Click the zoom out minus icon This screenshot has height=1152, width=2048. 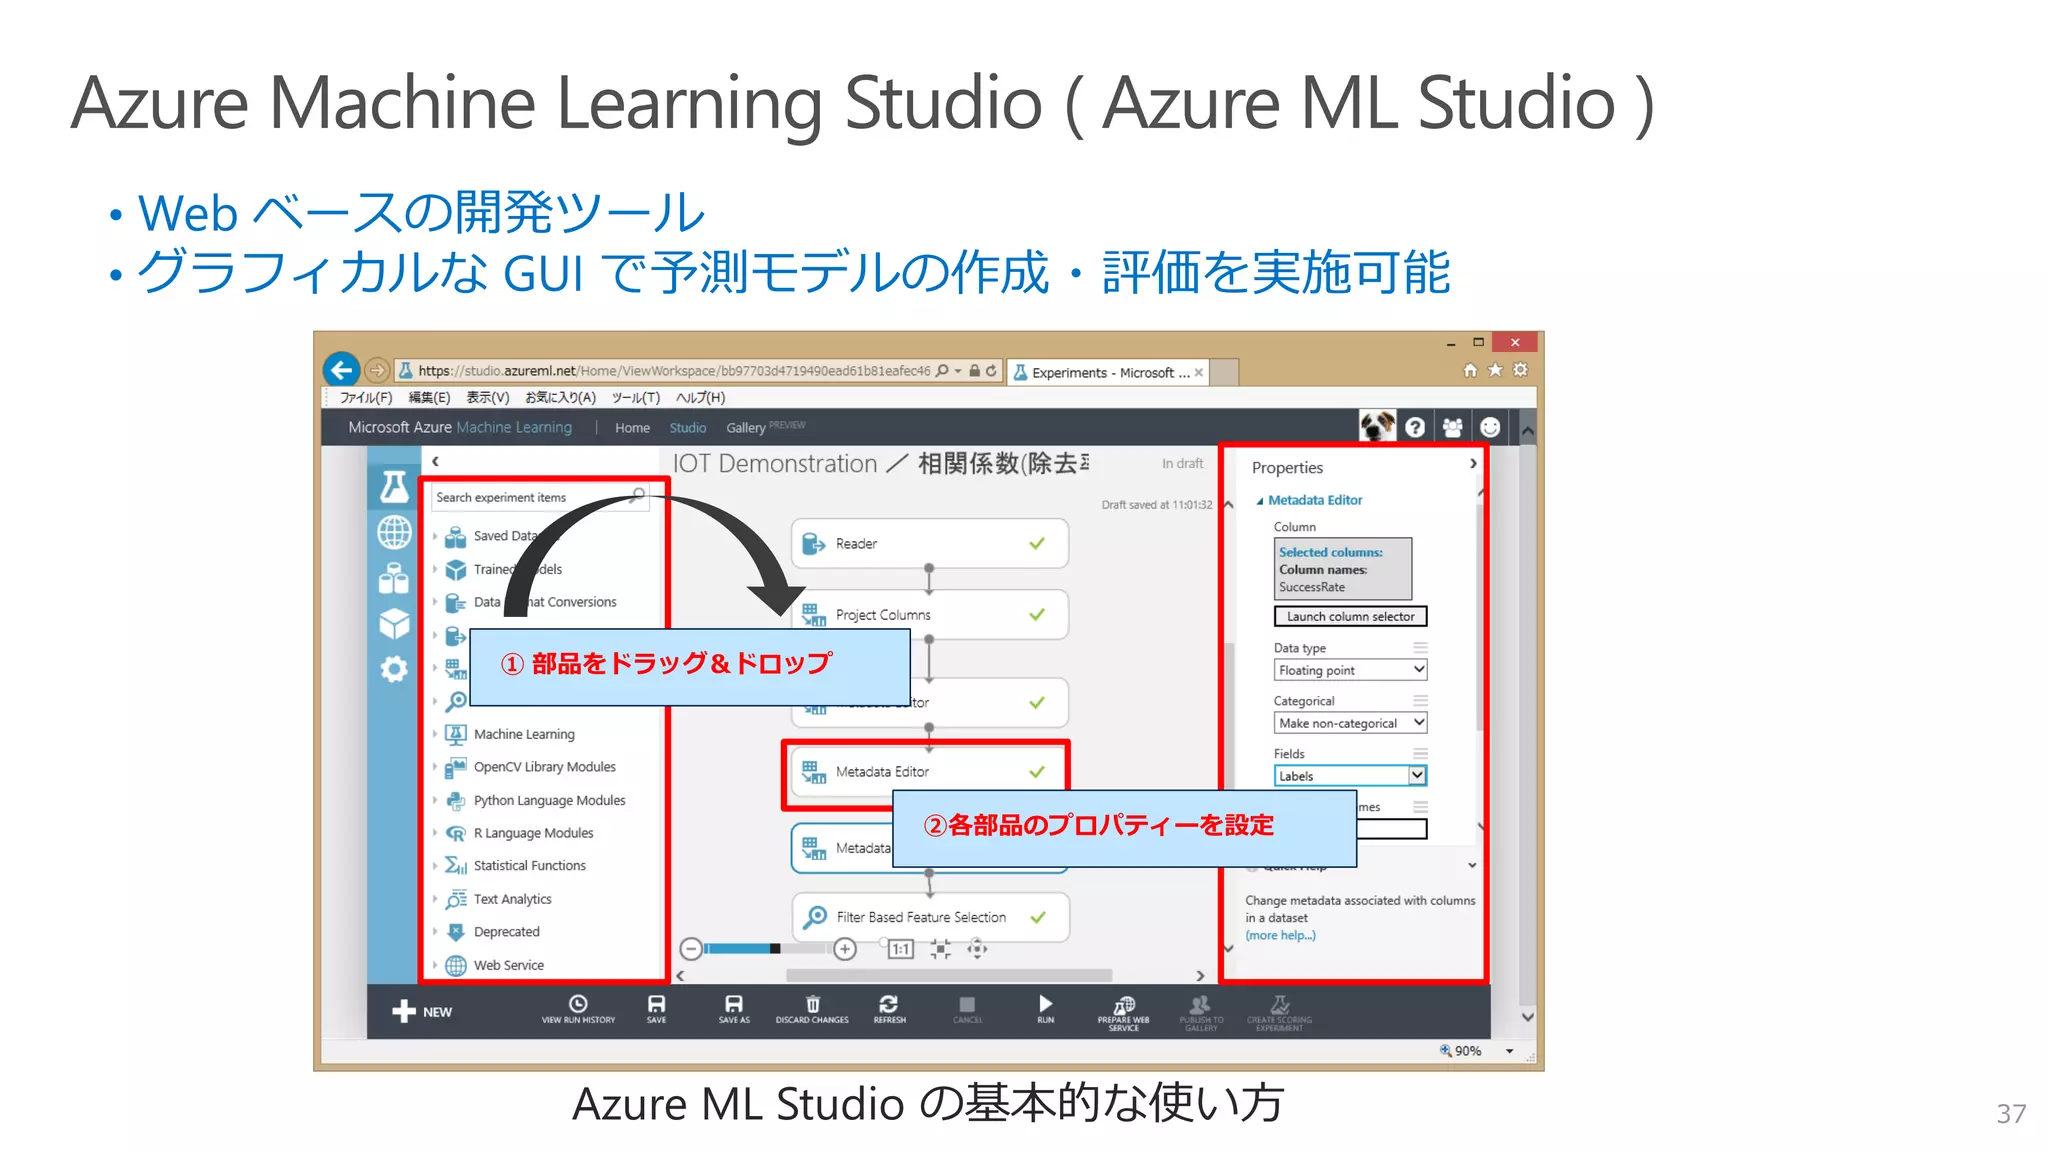click(691, 949)
